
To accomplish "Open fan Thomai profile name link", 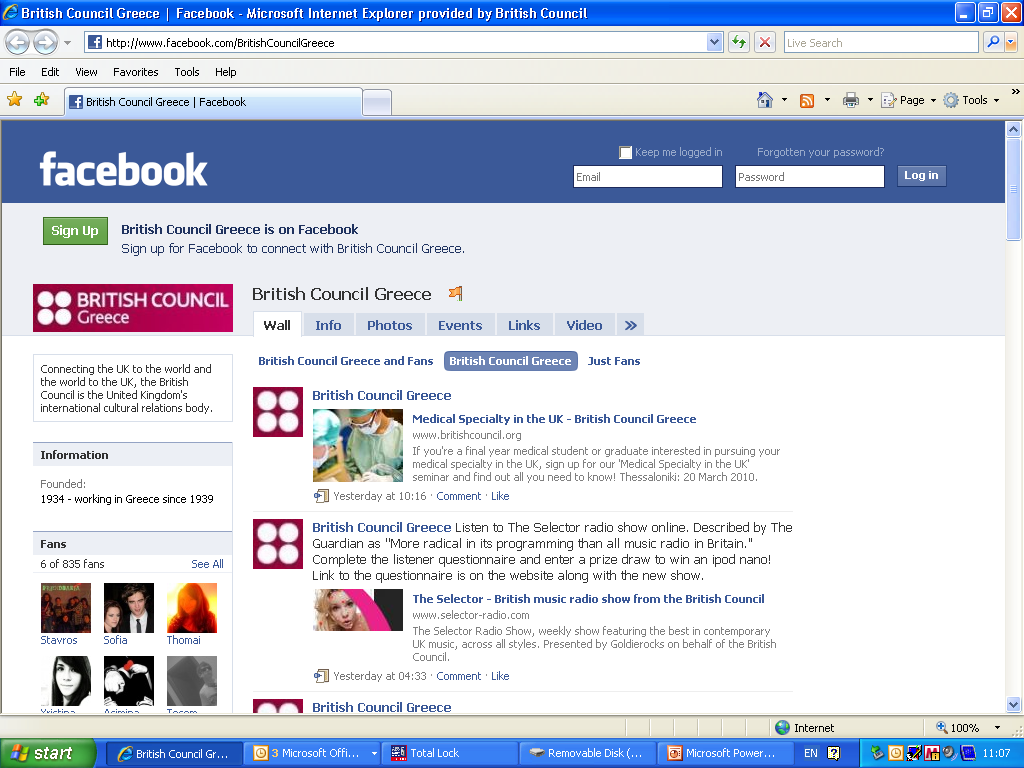I will (184, 641).
